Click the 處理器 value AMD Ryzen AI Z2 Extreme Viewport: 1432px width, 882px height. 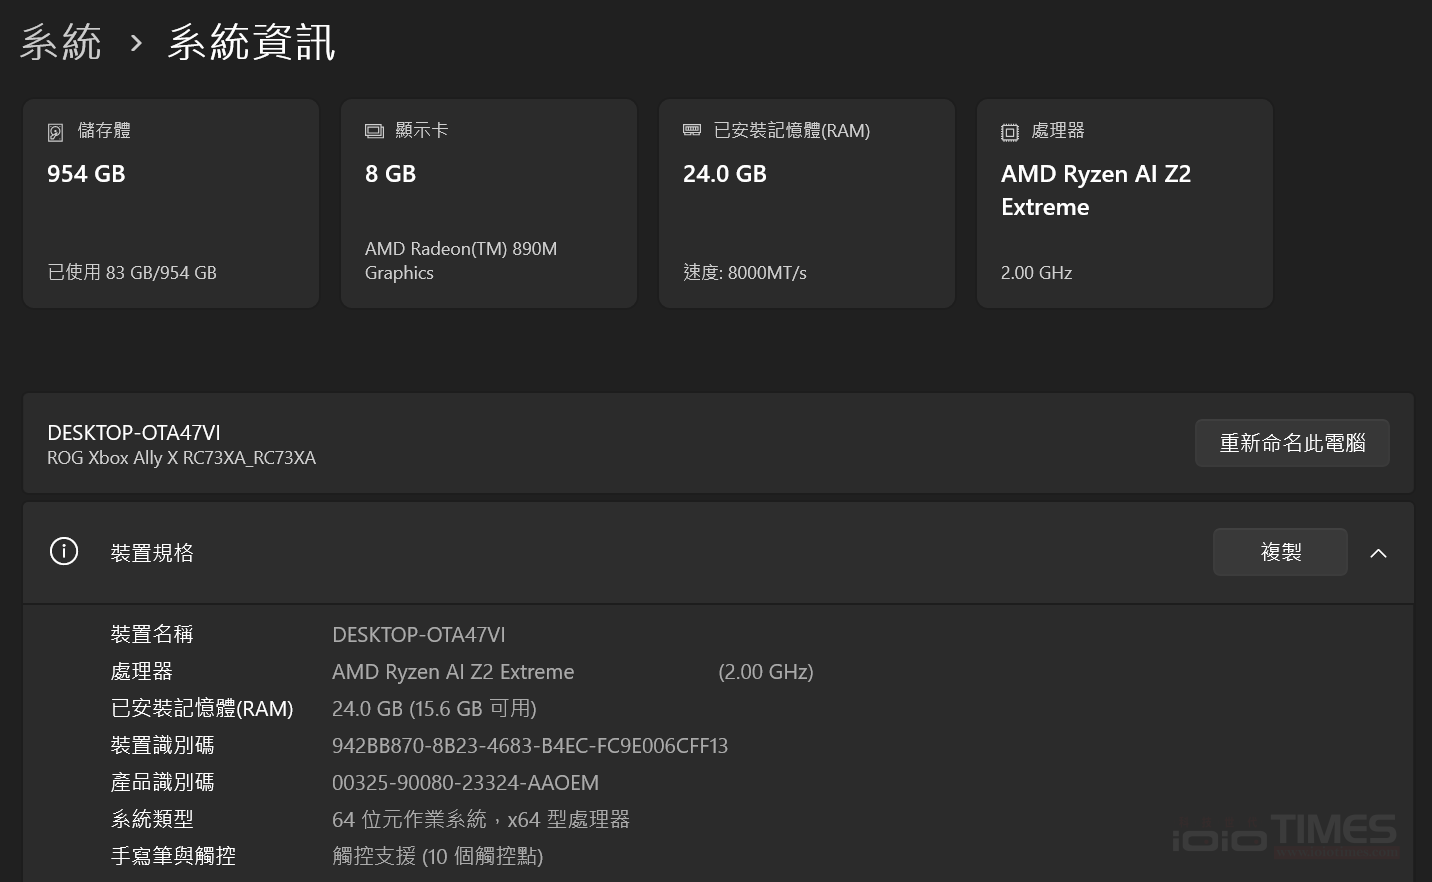tap(453, 672)
